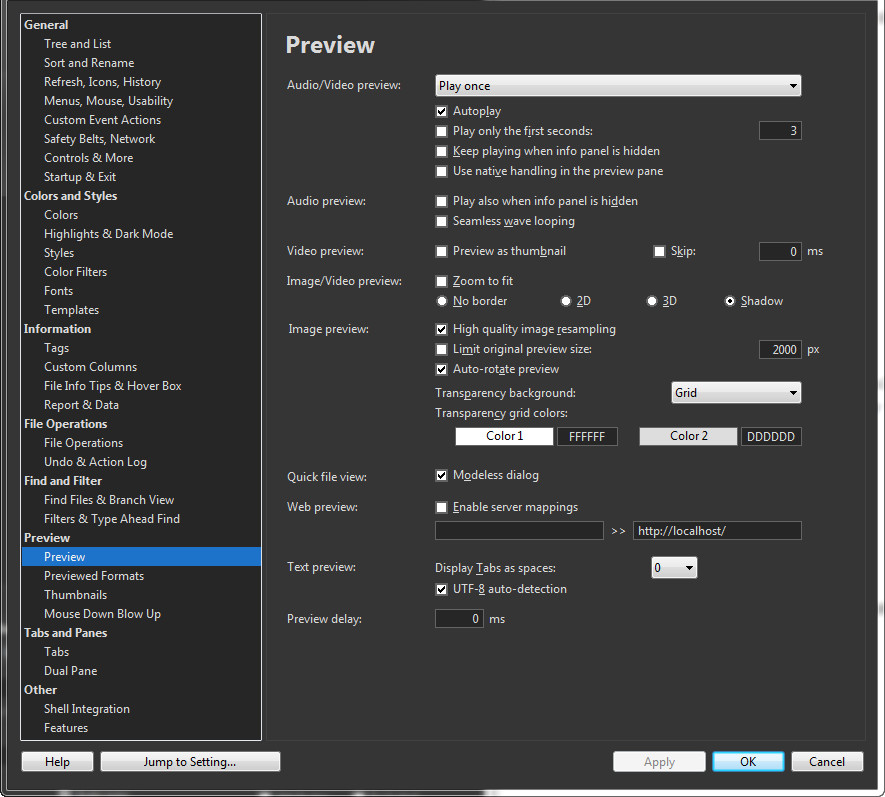Click the Preview delay ms field

pyautogui.click(x=459, y=619)
